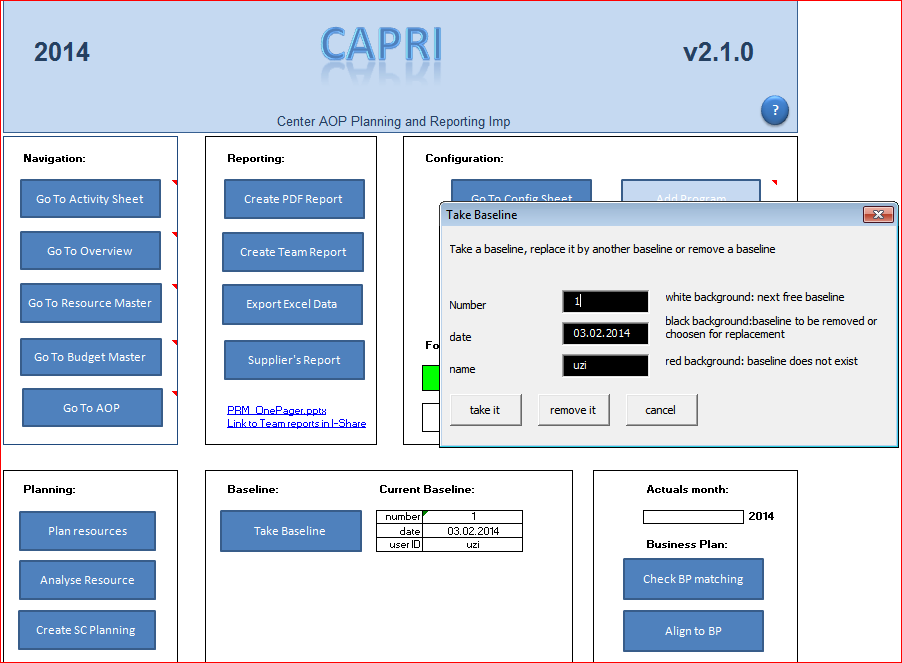902x663 pixels.
Task: Click the v2.1.0 version label
Action: [718, 52]
